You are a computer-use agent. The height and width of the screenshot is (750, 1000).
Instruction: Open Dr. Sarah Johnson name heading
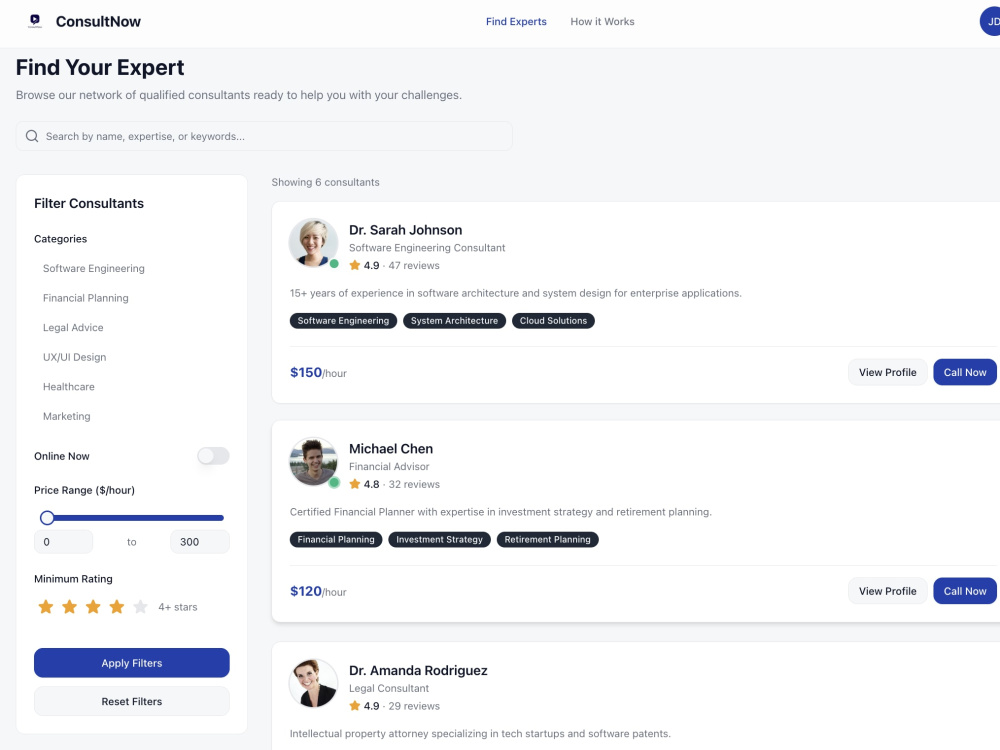(x=406, y=230)
